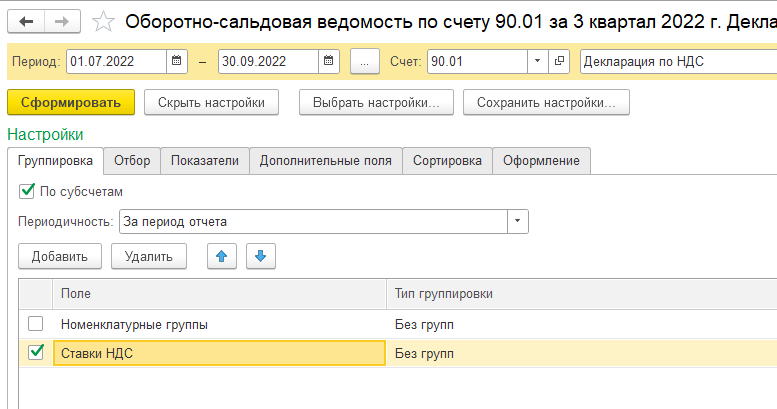Disable the Ставки НДС checkbox
The width and height of the screenshot is (777, 409).
[36, 352]
